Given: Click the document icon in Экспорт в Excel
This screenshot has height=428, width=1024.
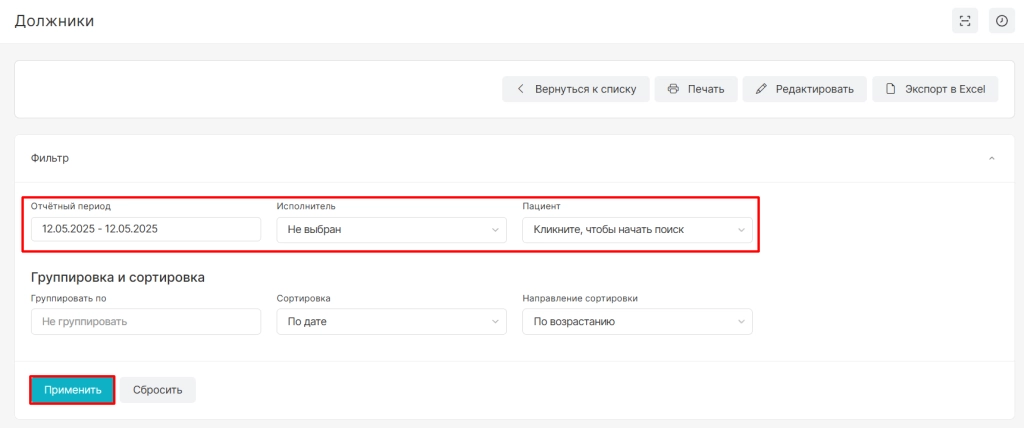Looking at the screenshot, I should (889, 90).
